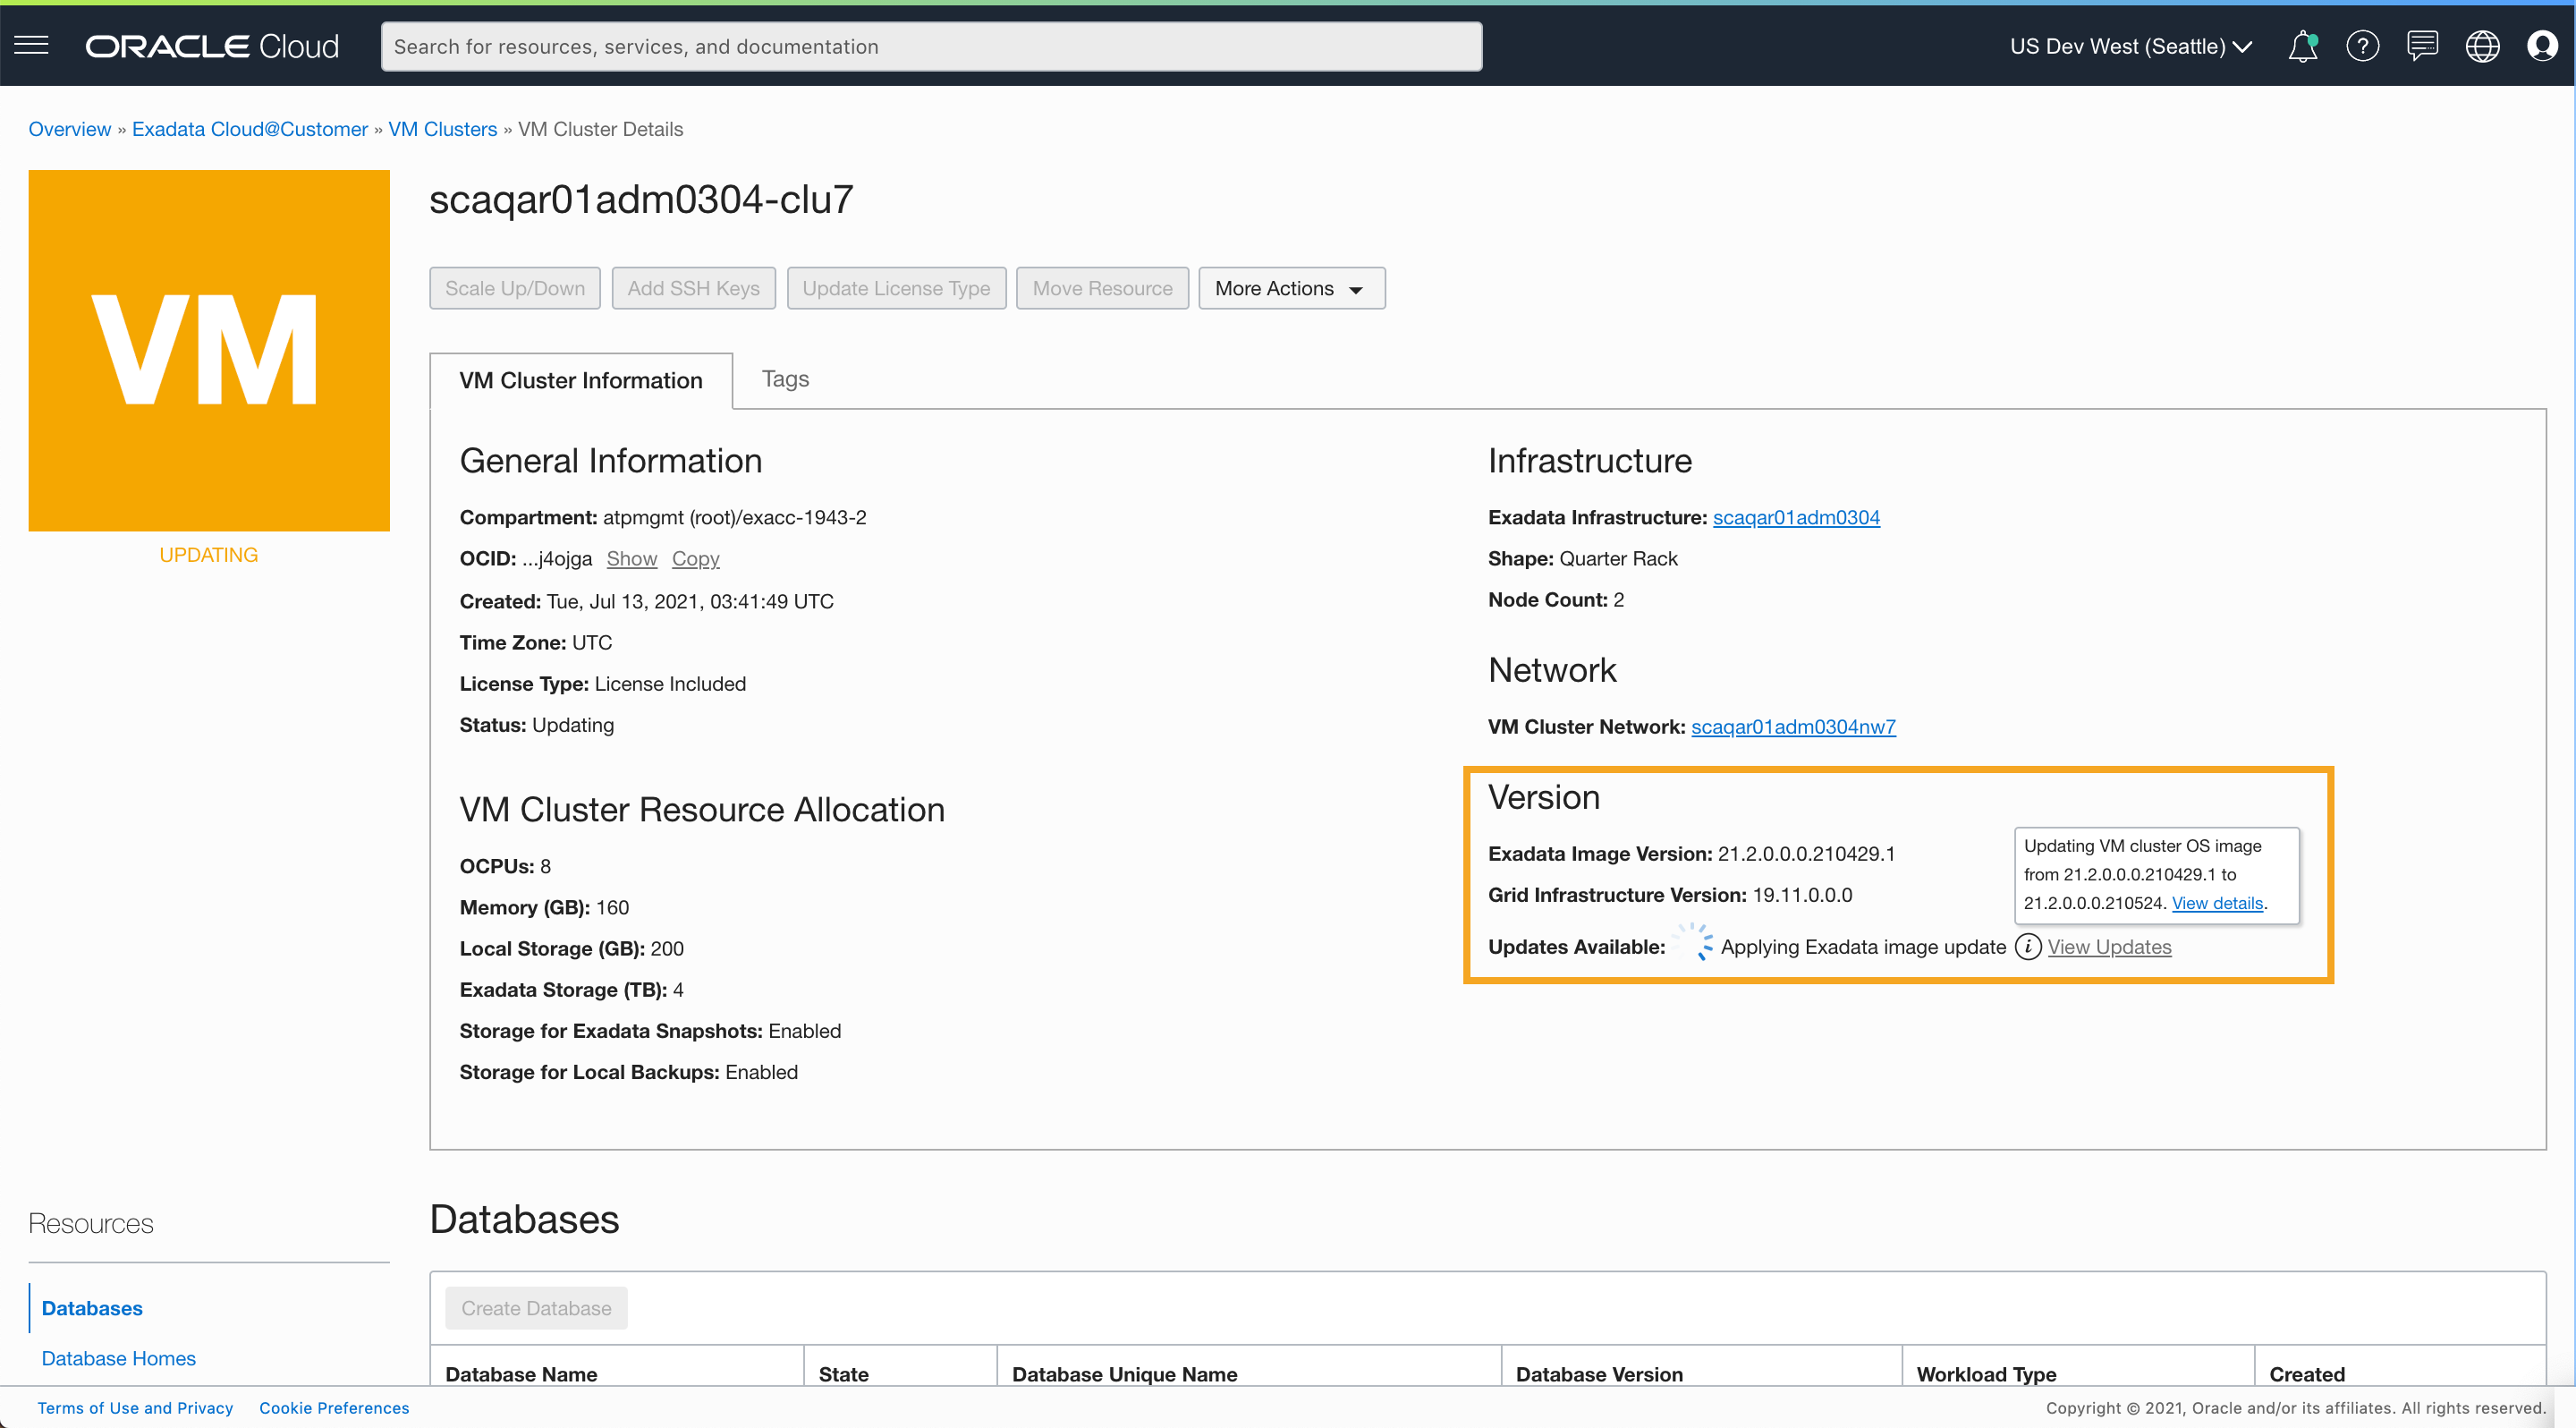Click the notifications bell icon
The height and width of the screenshot is (1428, 2576).
2302,46
